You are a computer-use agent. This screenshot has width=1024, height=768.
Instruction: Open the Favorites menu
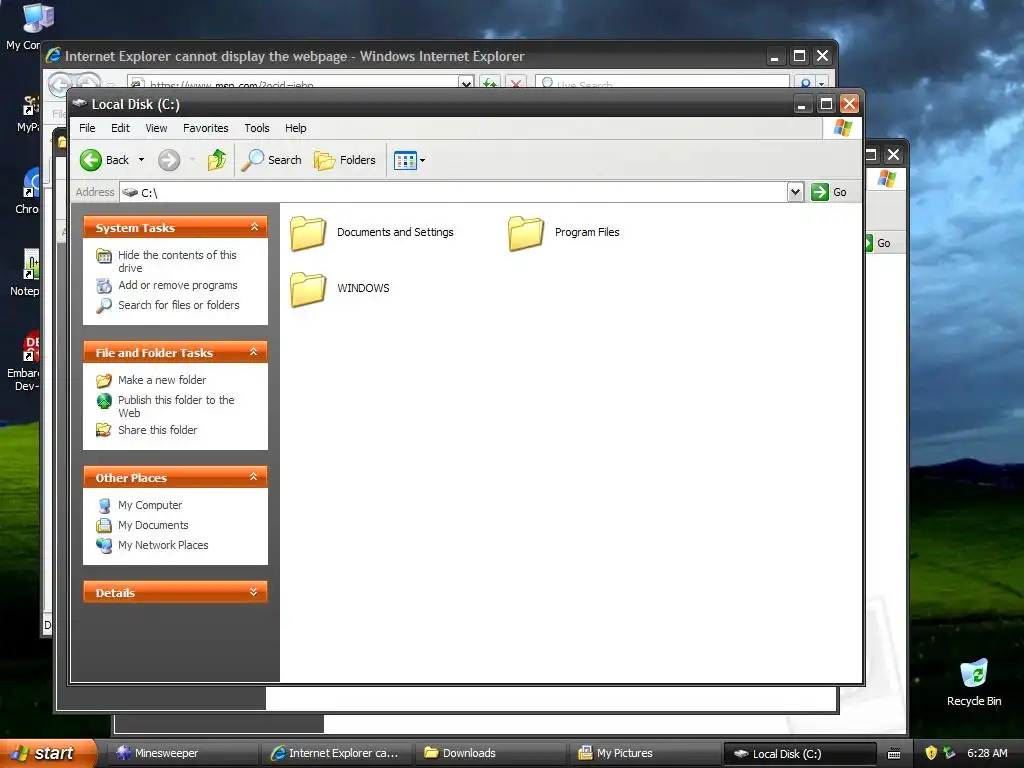point(206,128)
